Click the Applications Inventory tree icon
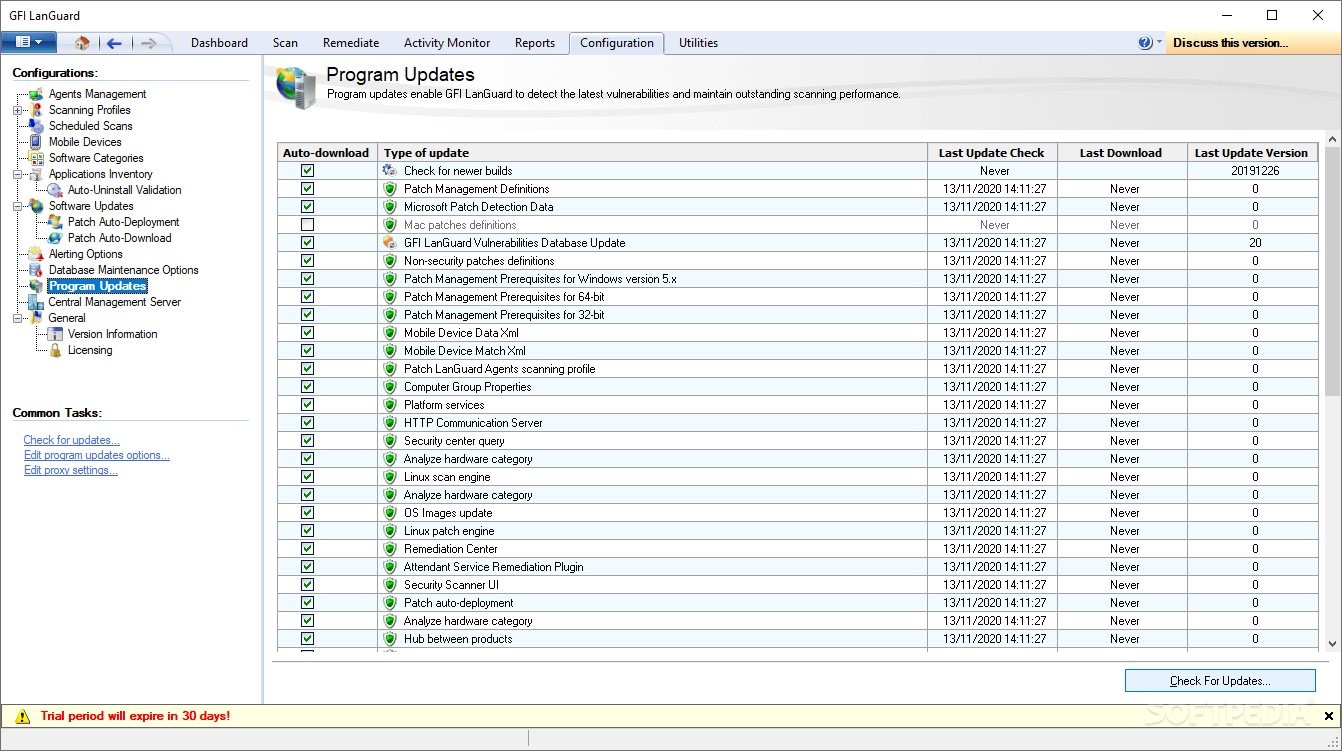The width and height of the screenshot is (1342, 751). (36, 174)
